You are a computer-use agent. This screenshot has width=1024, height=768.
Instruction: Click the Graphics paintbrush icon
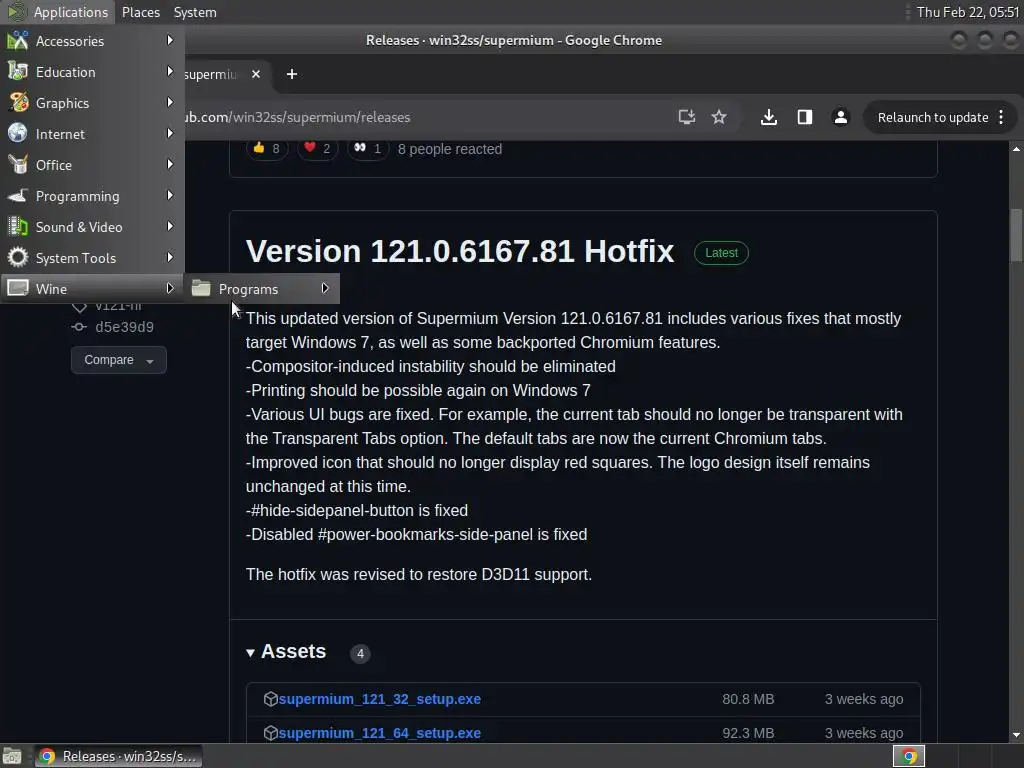pyautogui.click(x=18, y=103)
